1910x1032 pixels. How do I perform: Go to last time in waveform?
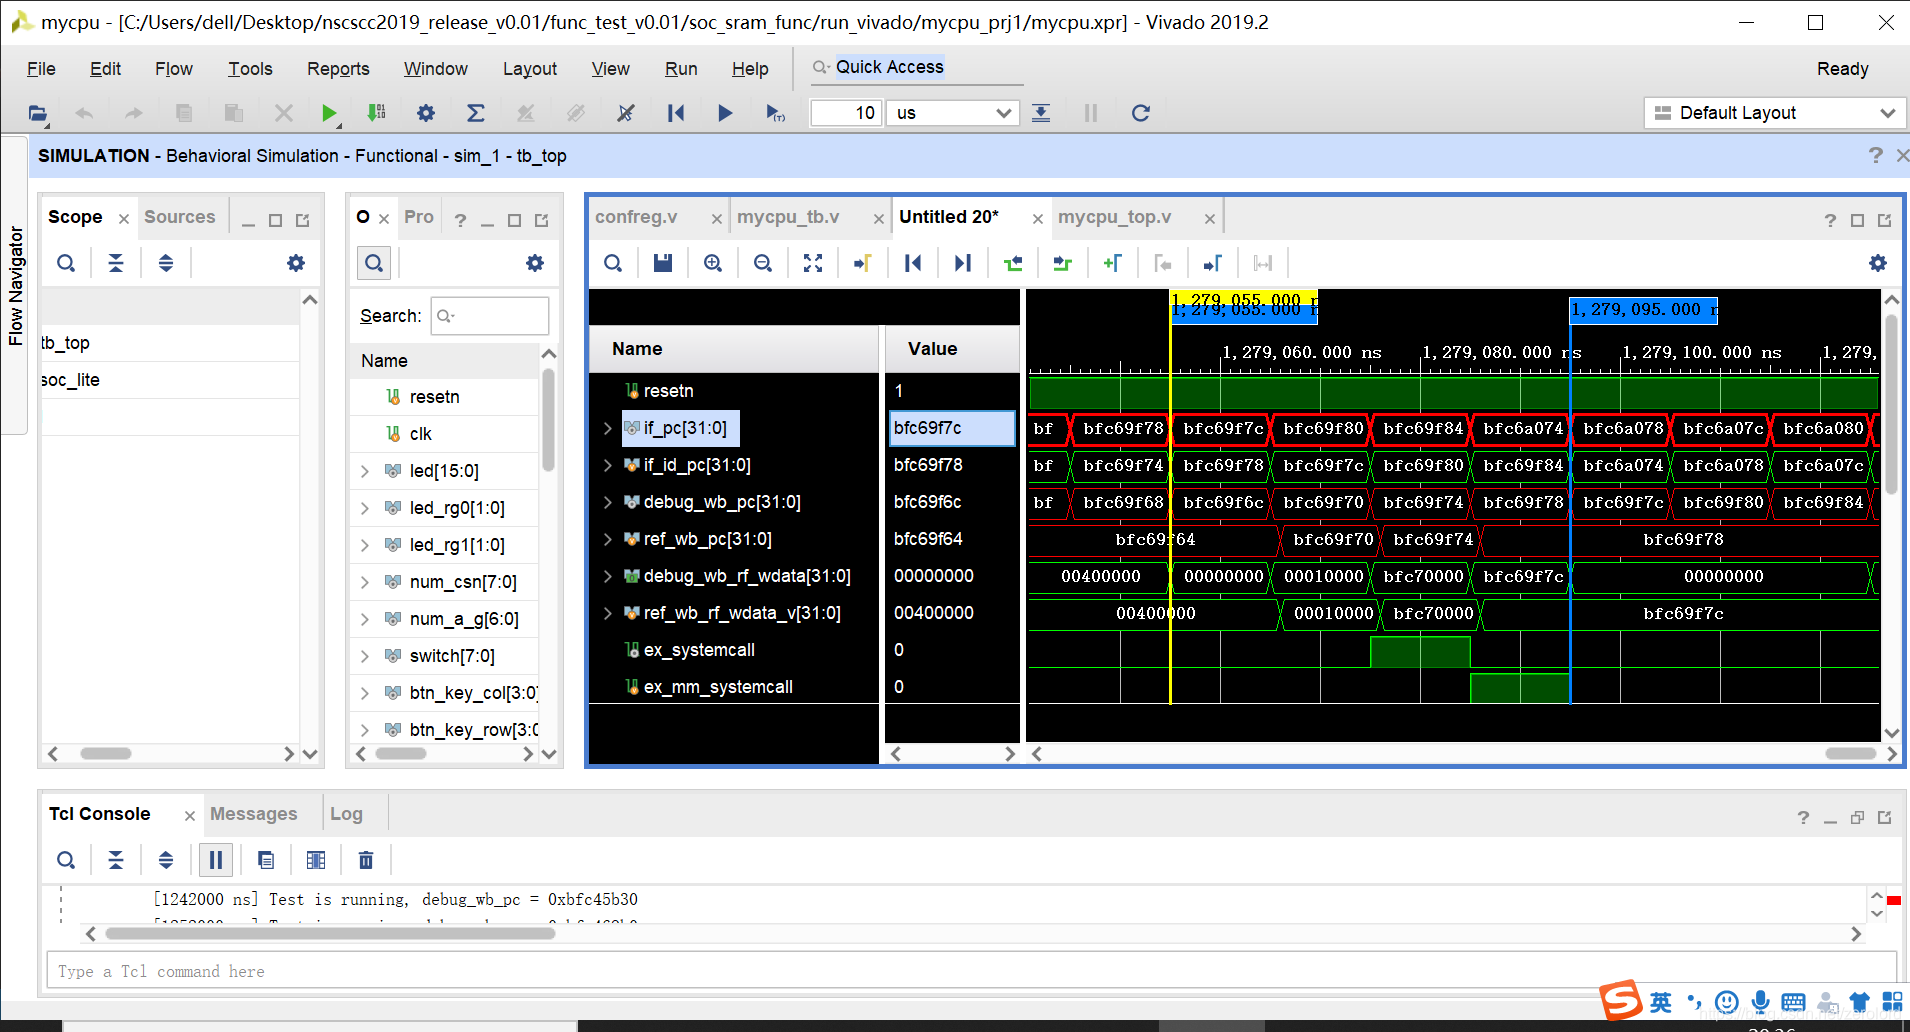[962, 263]
